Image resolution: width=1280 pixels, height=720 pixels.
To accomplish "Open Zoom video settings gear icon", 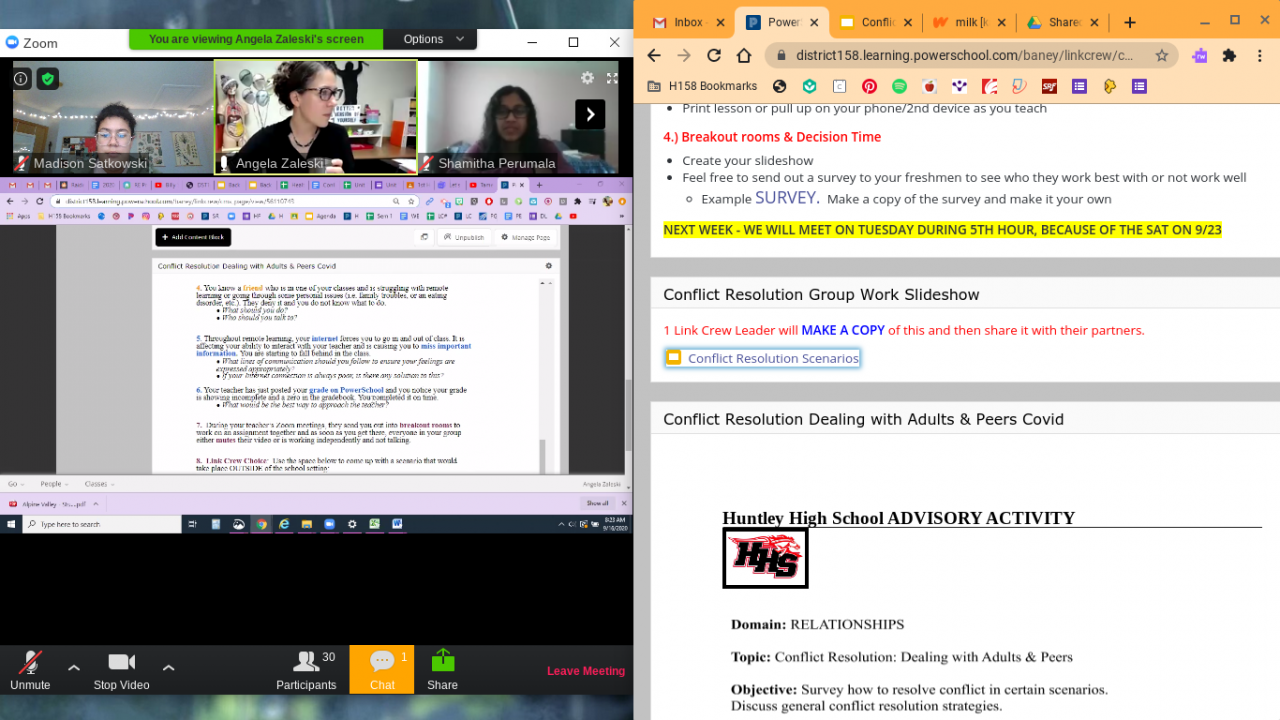I will 588,77.
